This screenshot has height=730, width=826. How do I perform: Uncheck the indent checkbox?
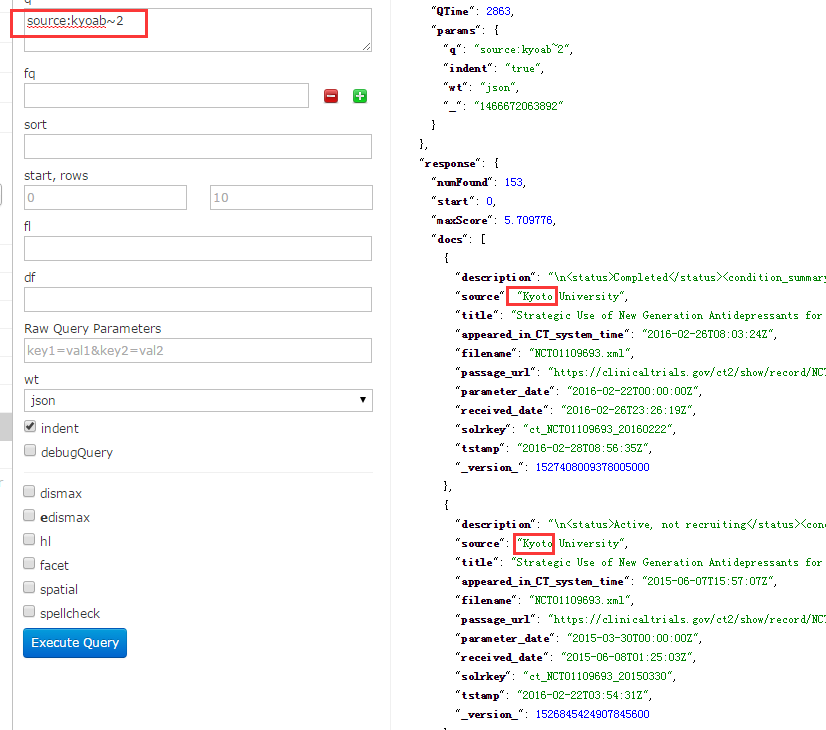(30, 427)
